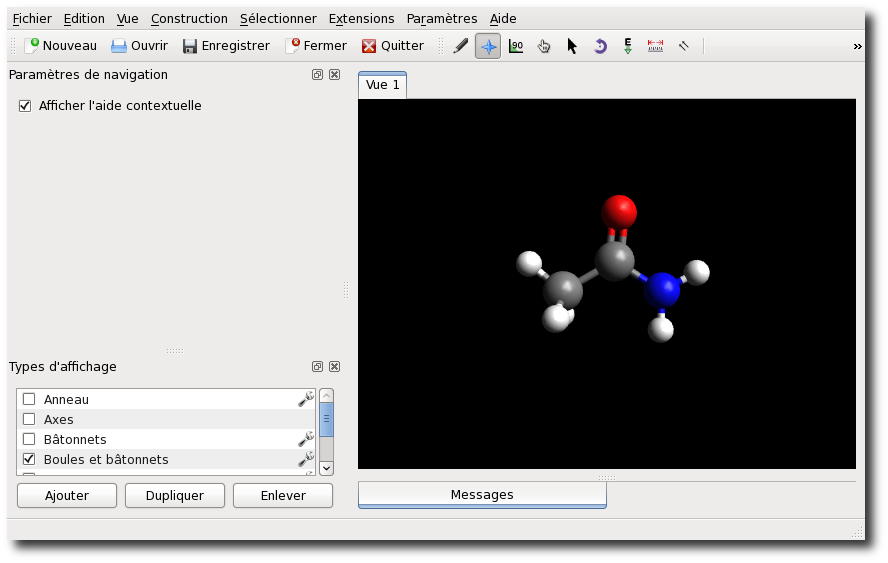Click the Ajouter button
Image resolution: width=888 pixels, height=563 pixels.
[x=67, y=495]
